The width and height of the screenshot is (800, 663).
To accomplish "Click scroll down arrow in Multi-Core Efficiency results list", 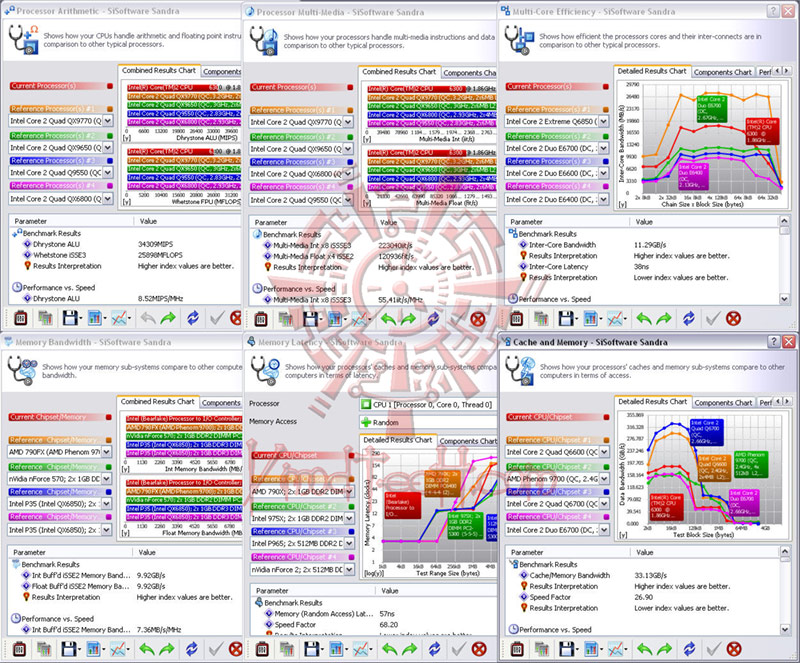I will pos(784,299).
